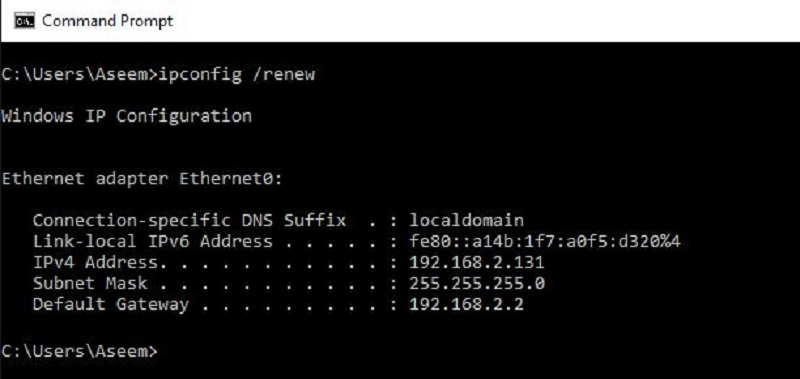Click the IPv4 Address label
This screenshot has width=800, height=379.
point(95,263)
